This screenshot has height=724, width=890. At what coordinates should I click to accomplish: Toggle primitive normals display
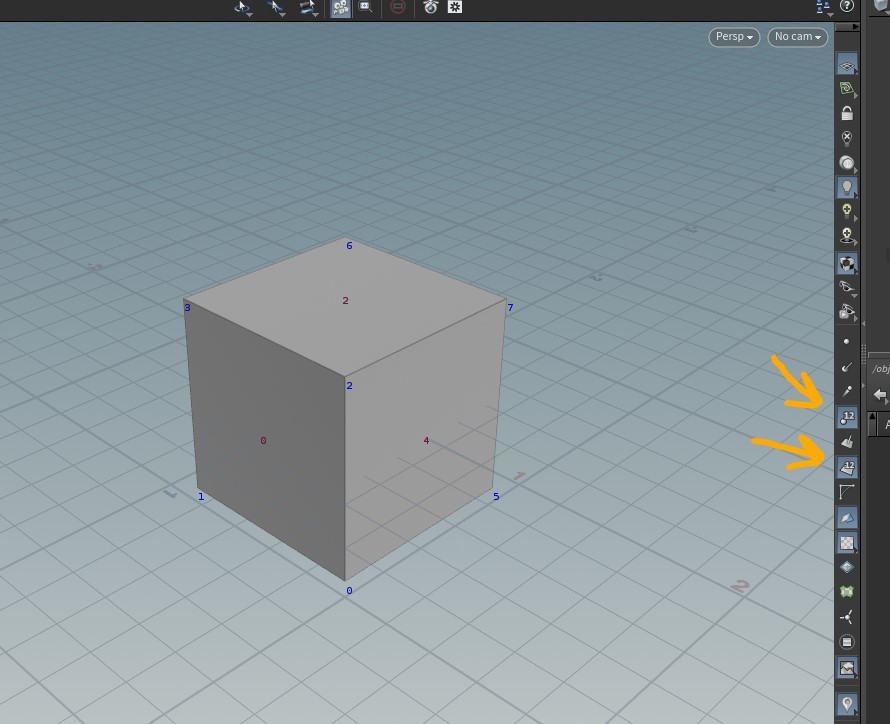click(x=847, y=442)
